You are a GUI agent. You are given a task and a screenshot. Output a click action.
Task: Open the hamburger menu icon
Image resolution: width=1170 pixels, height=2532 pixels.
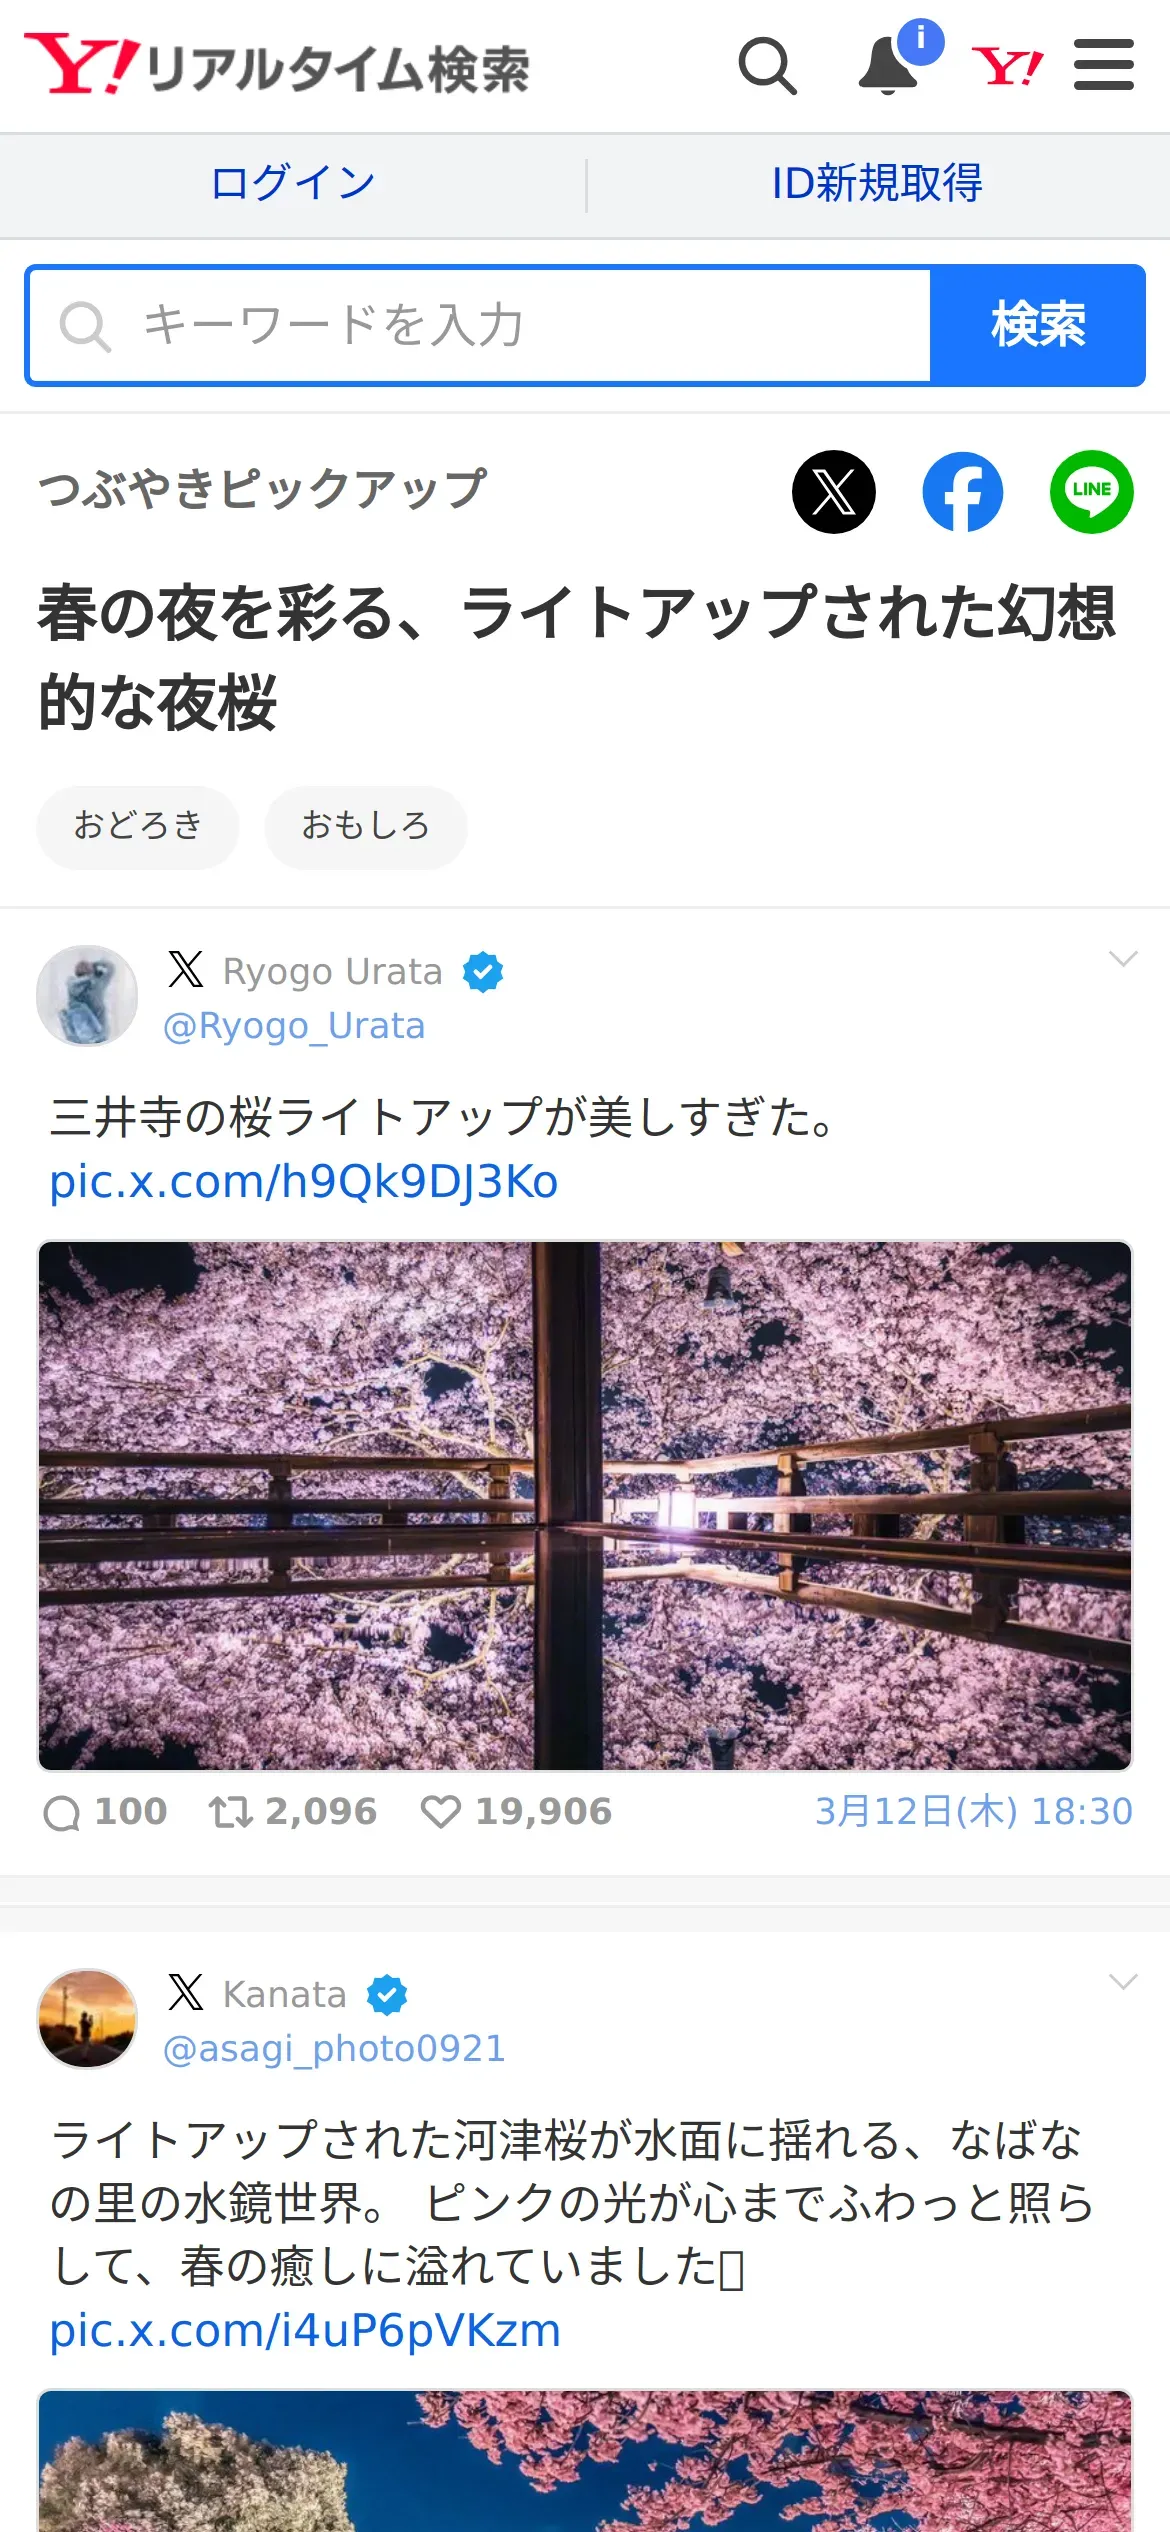click(1103, 65)
